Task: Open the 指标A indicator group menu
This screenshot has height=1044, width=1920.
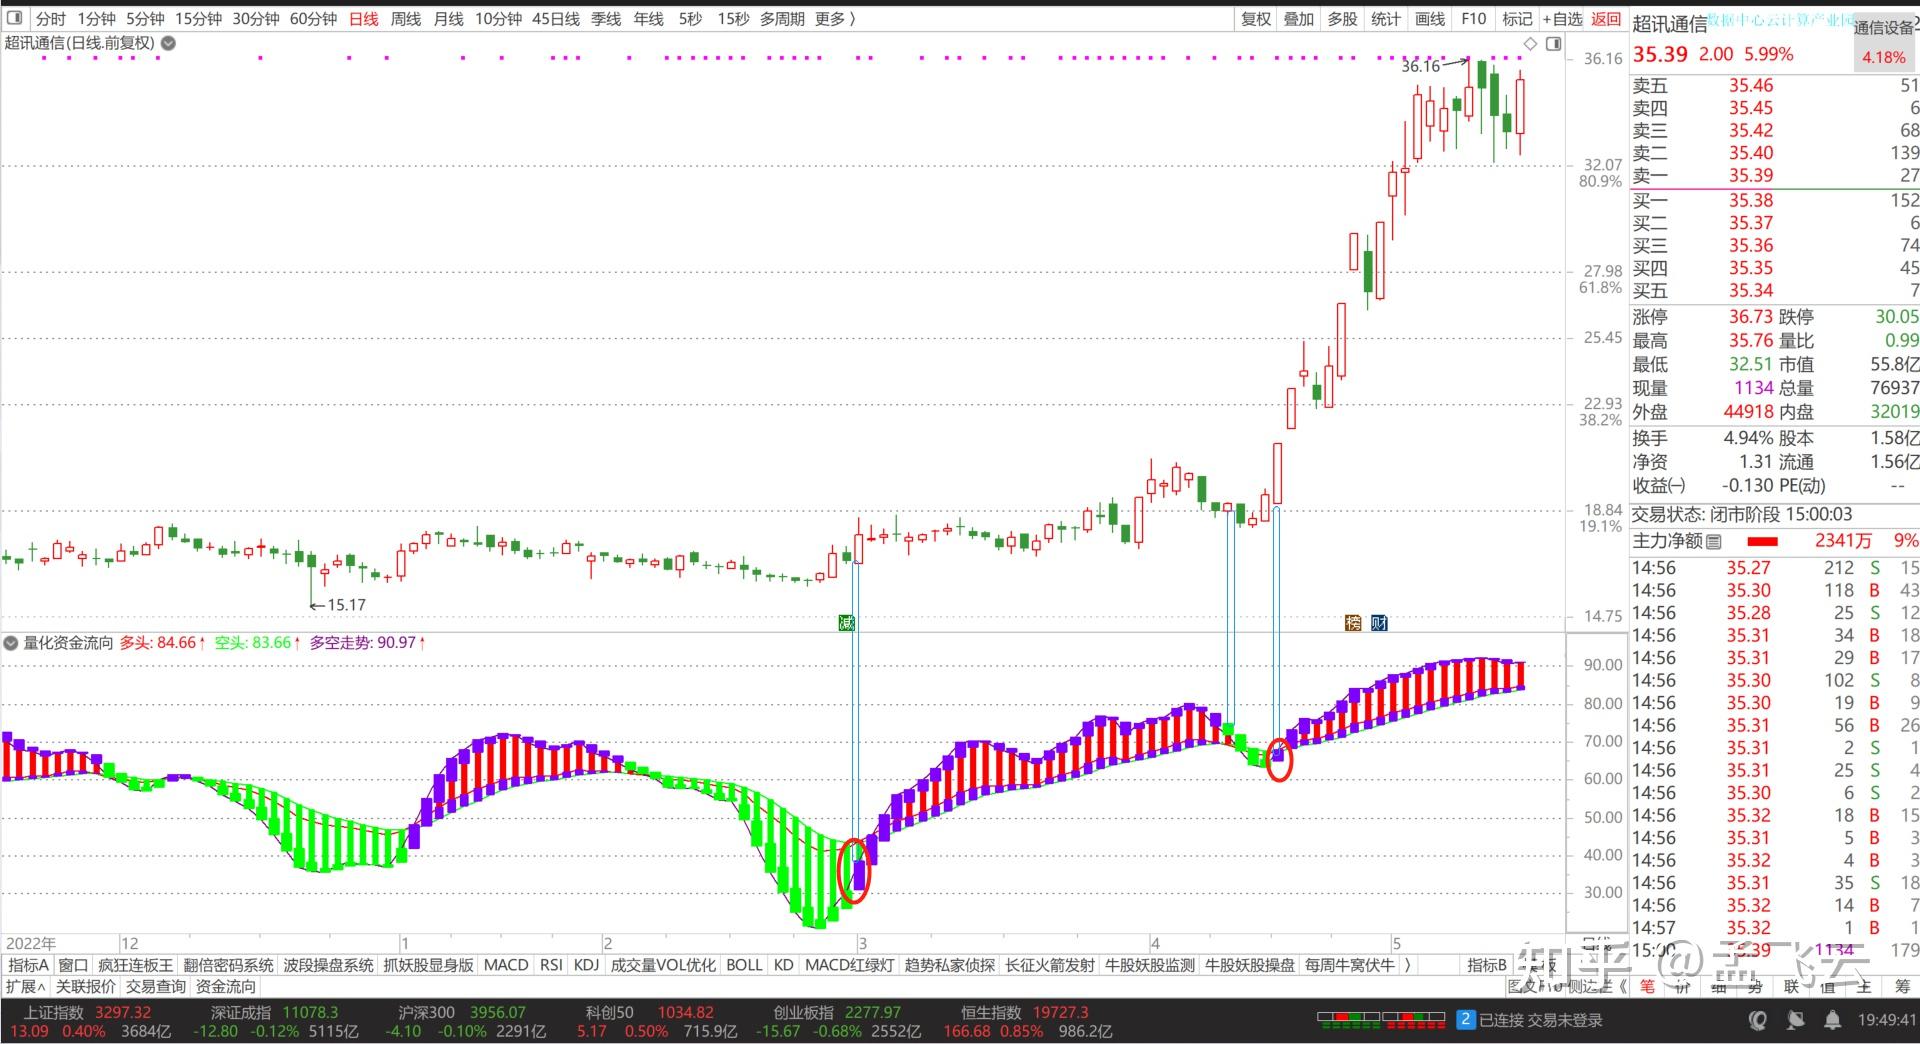Action: 28,965
